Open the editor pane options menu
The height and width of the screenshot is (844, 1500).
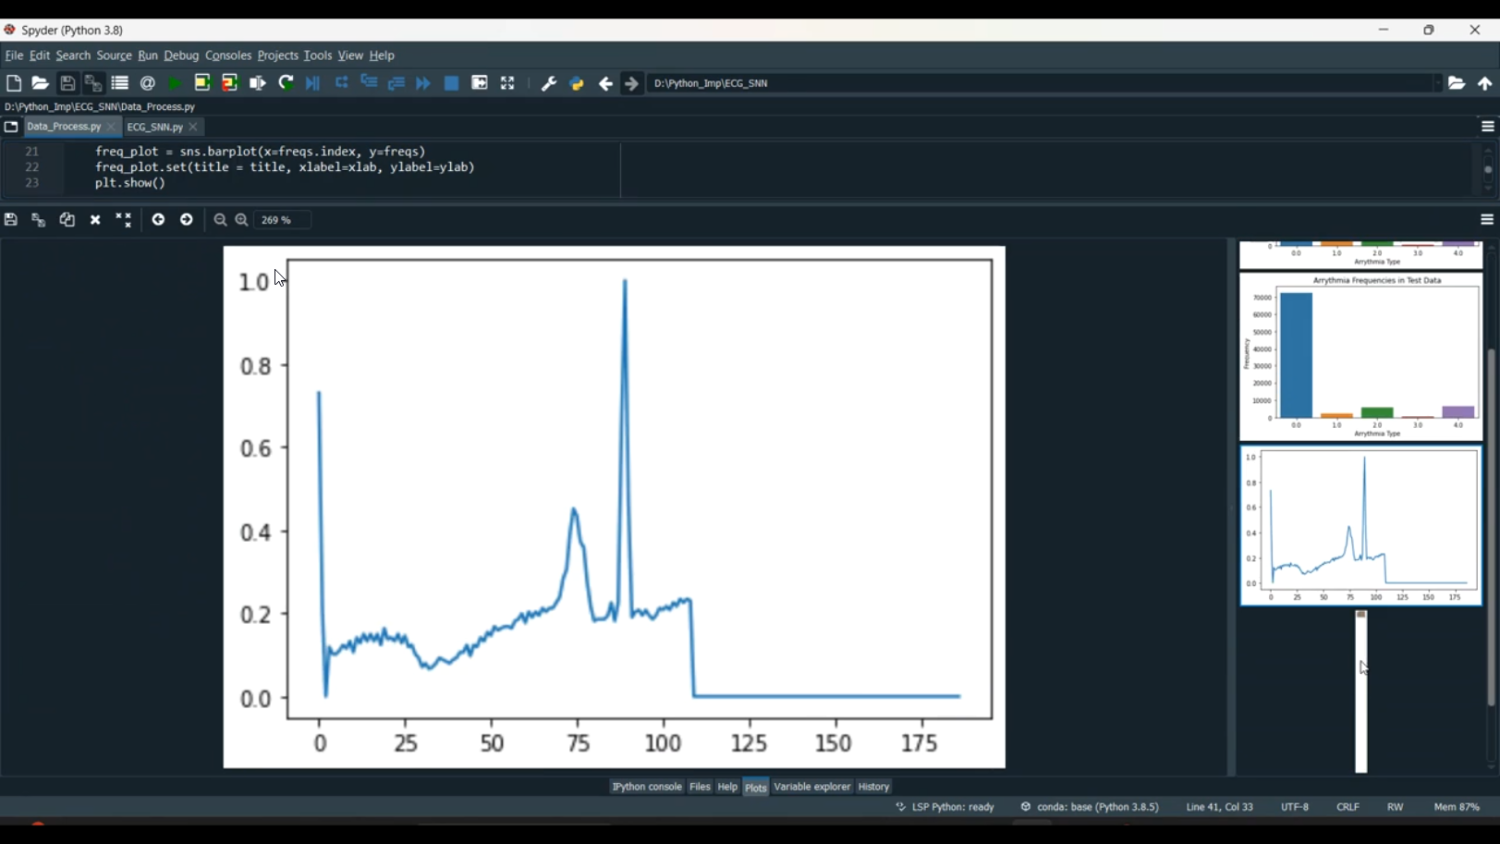(x=1487, y=126)
